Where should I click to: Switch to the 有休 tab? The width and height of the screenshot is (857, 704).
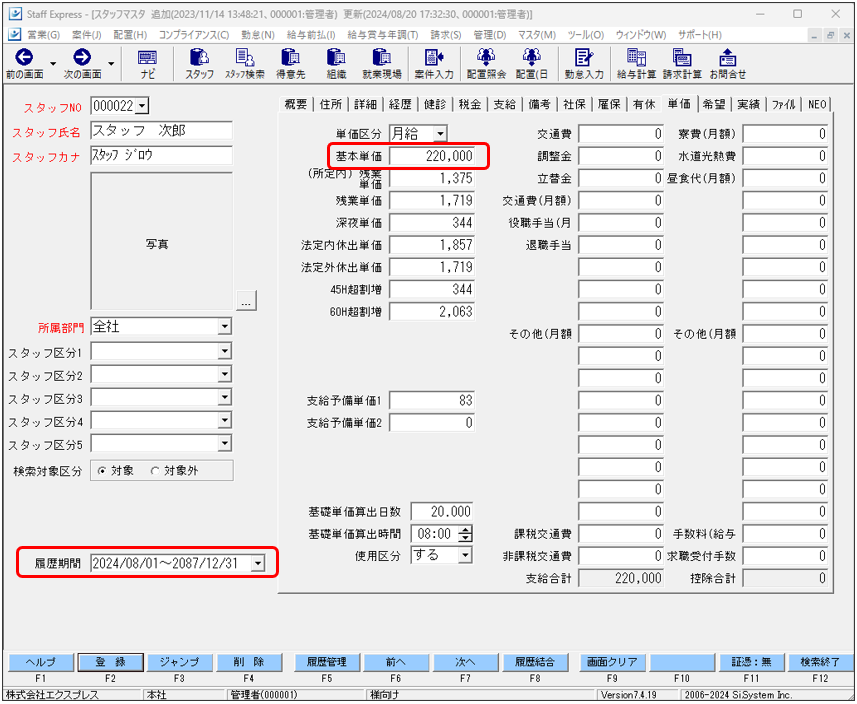coord(644,104)
